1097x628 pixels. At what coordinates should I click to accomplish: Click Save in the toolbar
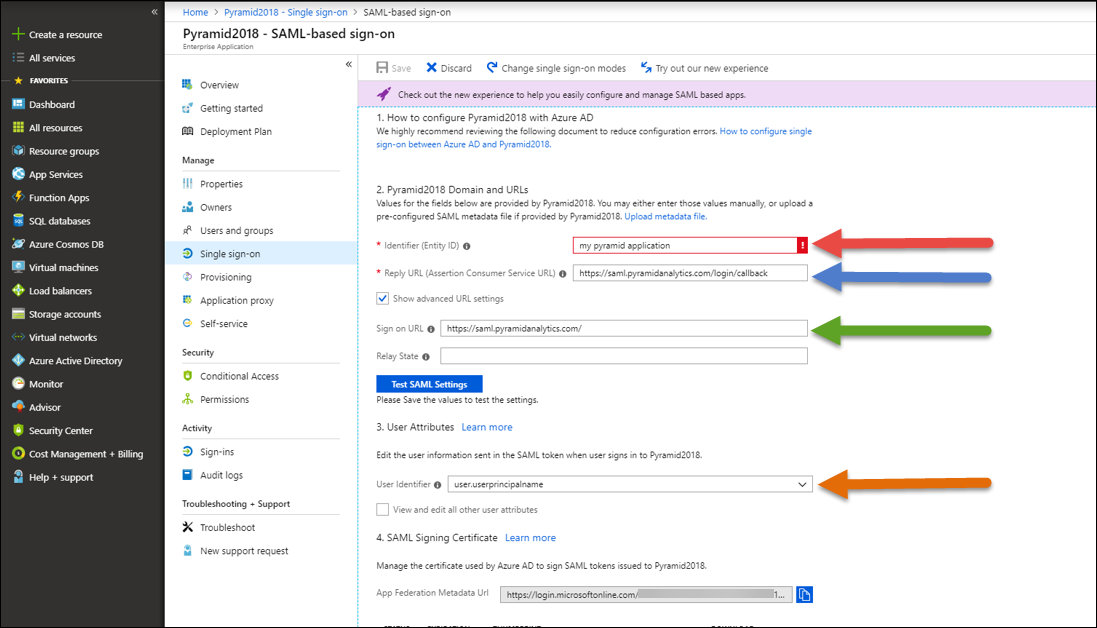(393, 68)
